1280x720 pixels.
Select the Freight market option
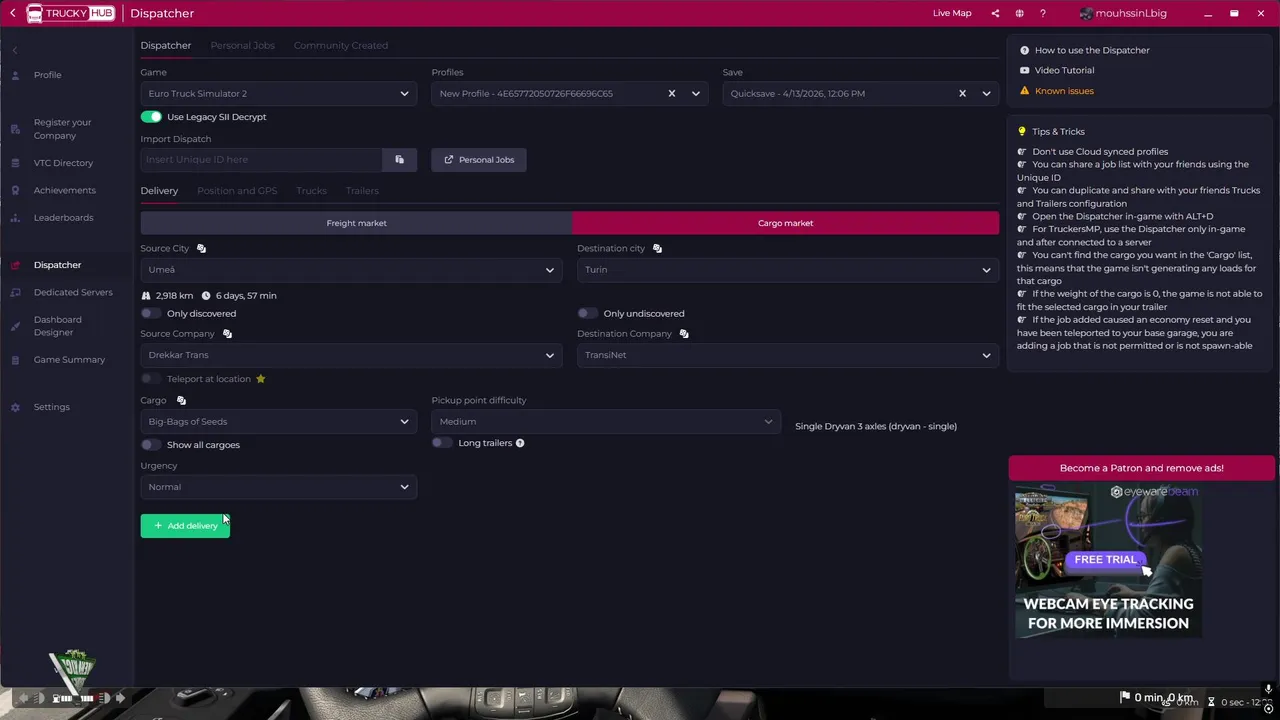[356, 223]
